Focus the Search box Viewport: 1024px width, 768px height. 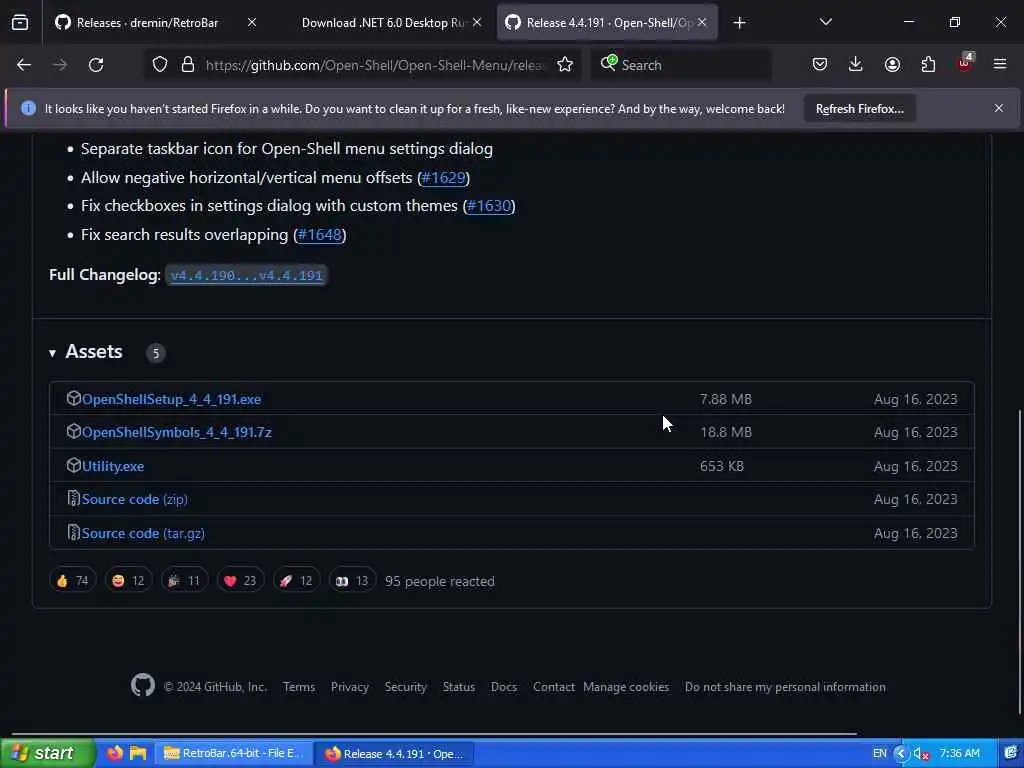tap(682, 65)
